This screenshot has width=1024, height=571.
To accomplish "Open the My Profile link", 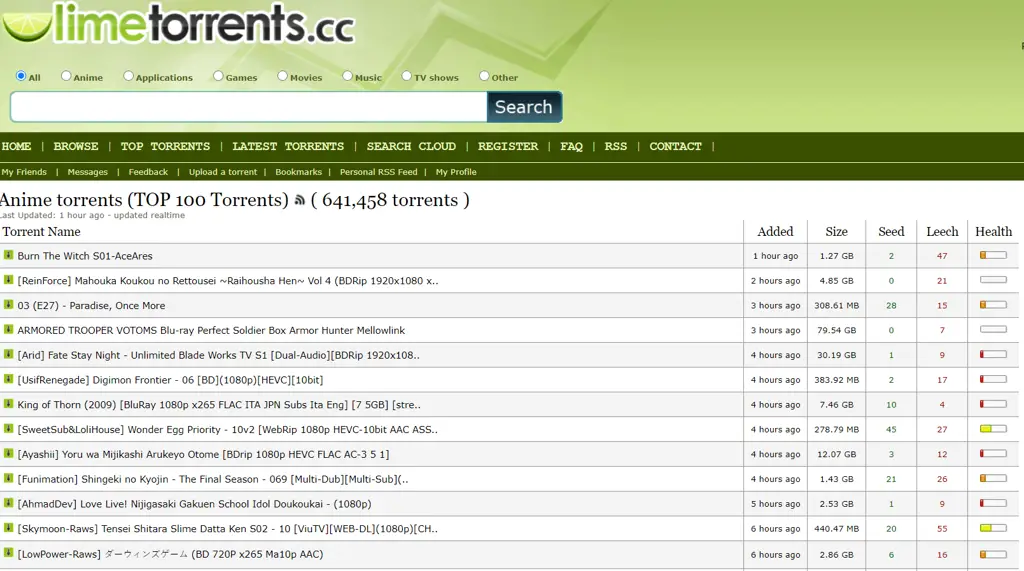I will pyautogui.click(x=456, y=172).
